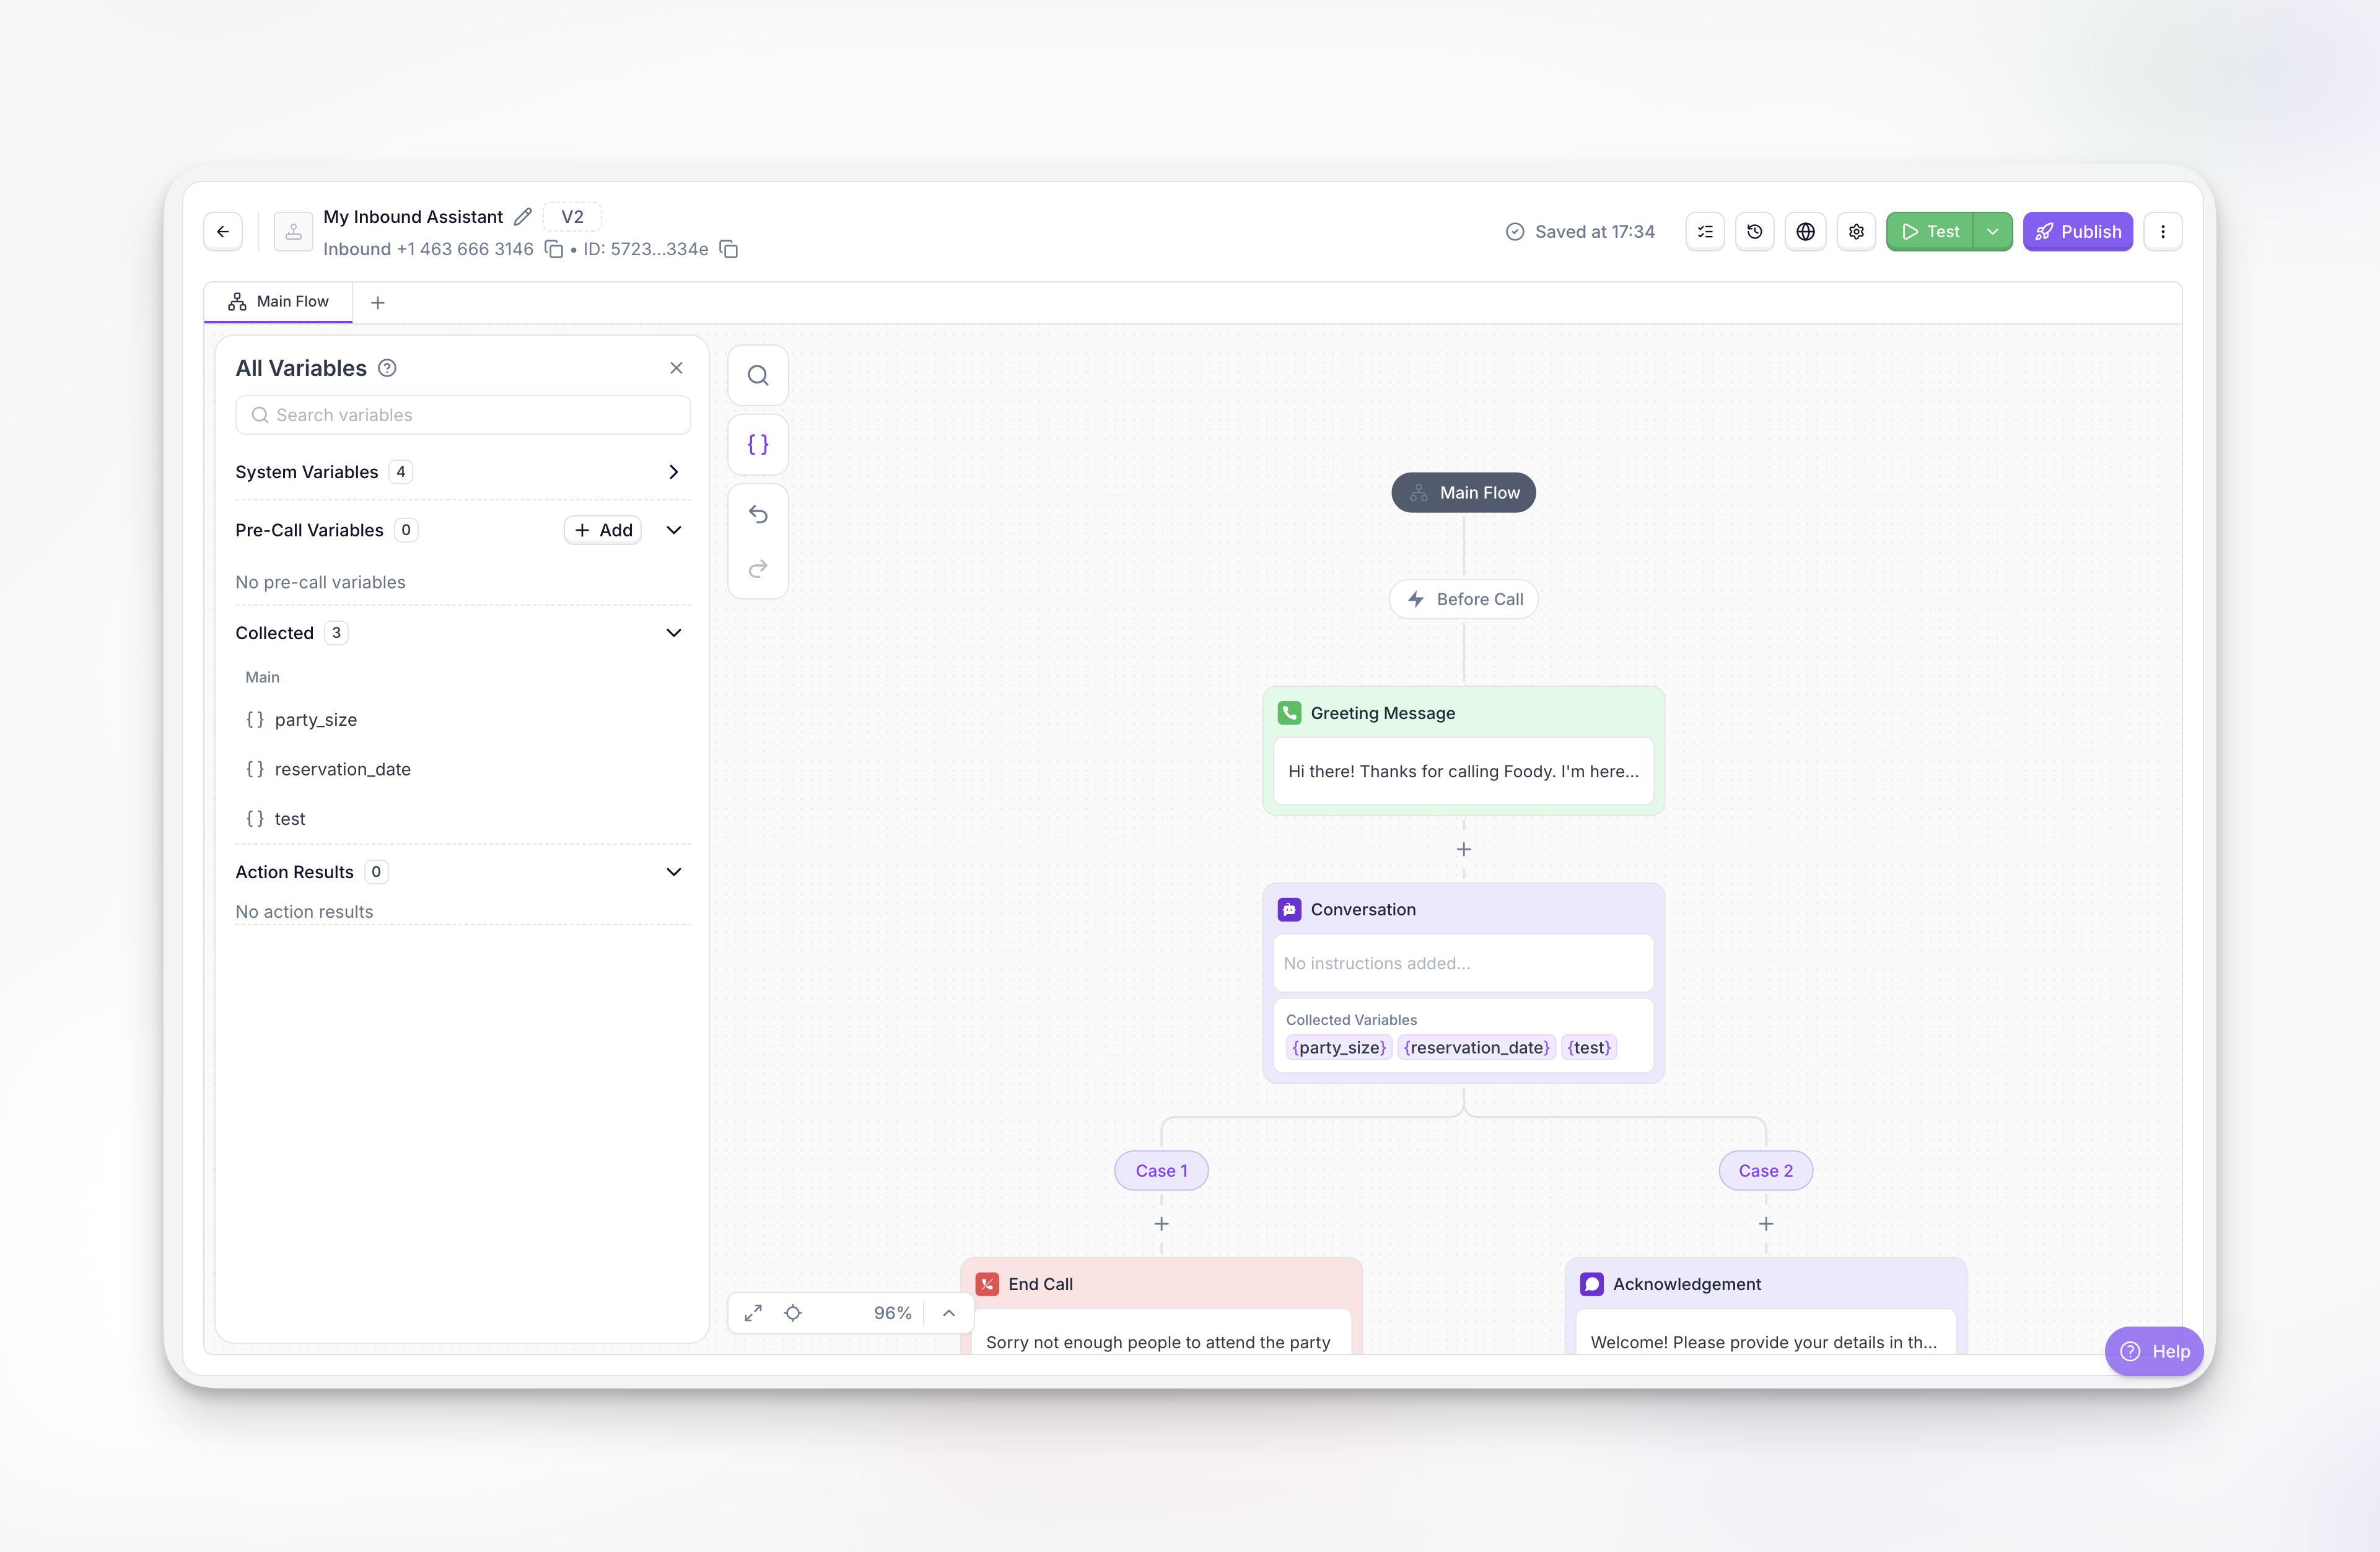Open assistant settings gear icon

coord(1856,232)
